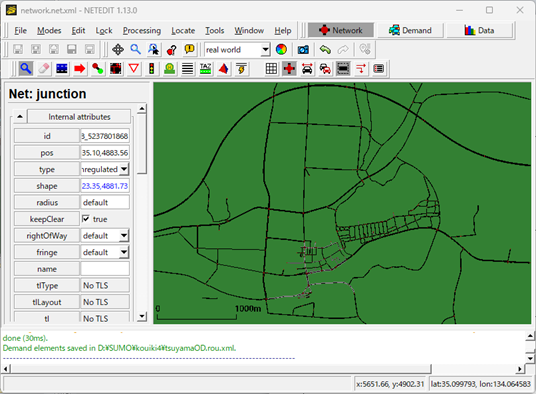This screenshot has width=536, height=394.
Task: Open the Tools menu
Action: point(215,30)
